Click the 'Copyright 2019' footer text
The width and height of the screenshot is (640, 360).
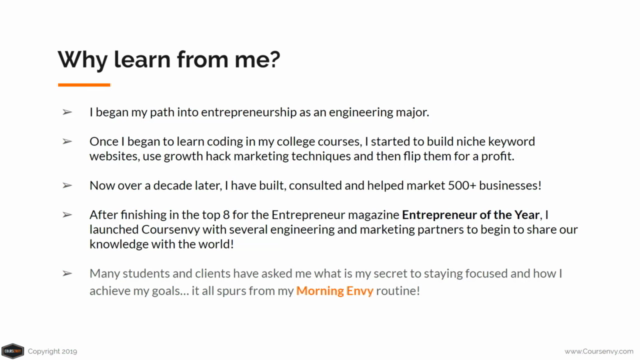point(52,351)
